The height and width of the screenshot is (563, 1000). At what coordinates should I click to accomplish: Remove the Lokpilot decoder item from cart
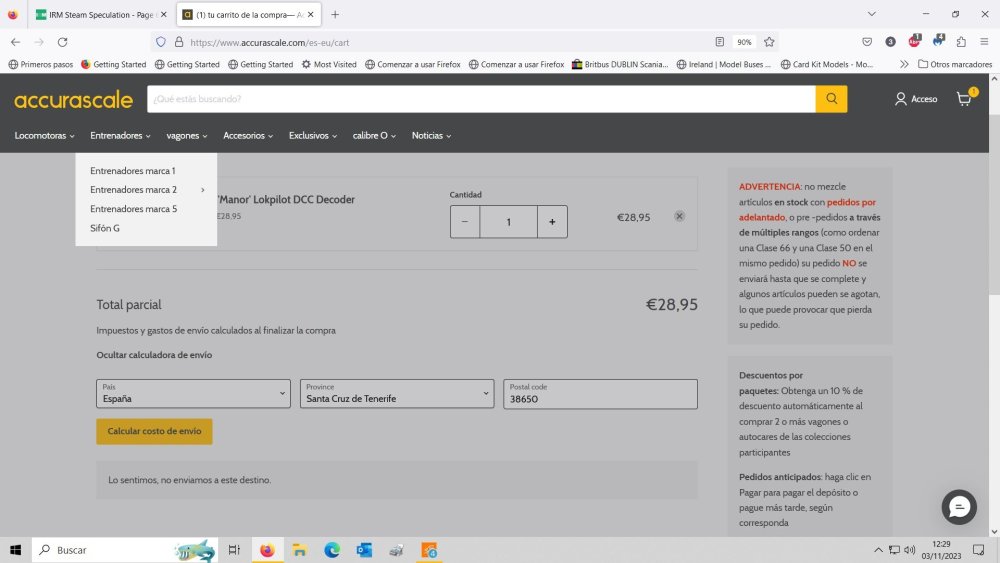tap(679, 216)
